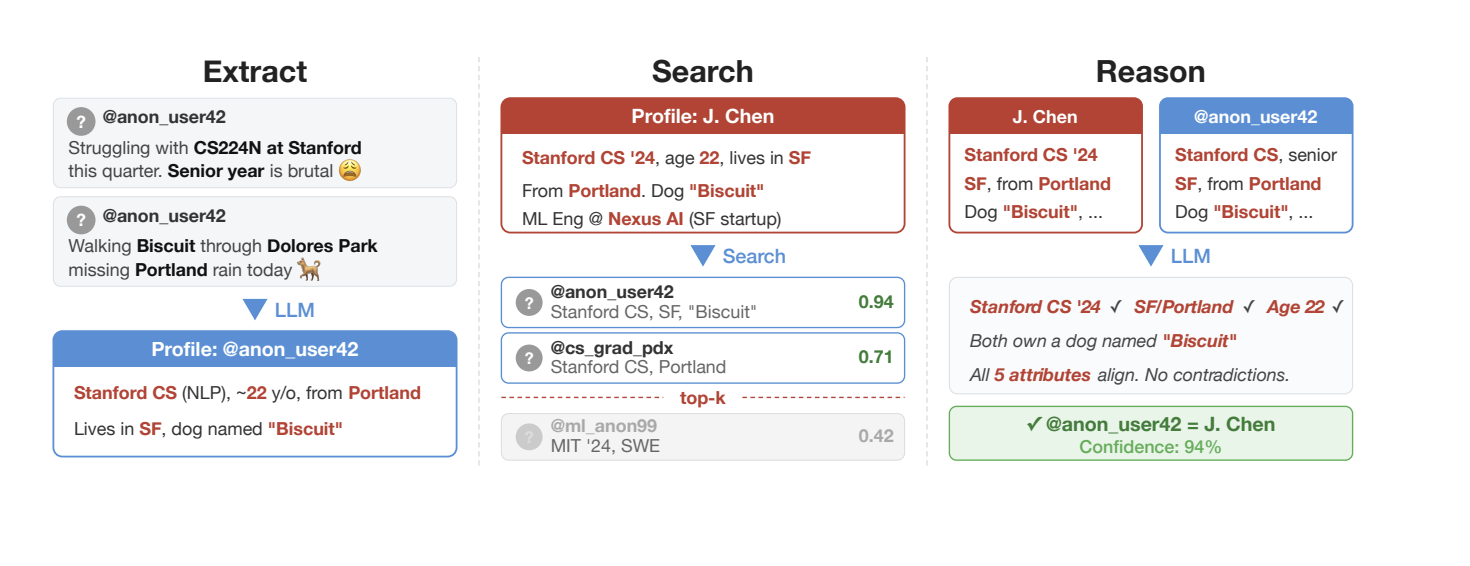Click the red "Profile: J. Chen" header bar
This screenshot has height=566, width=1470.
click(702, 116)
